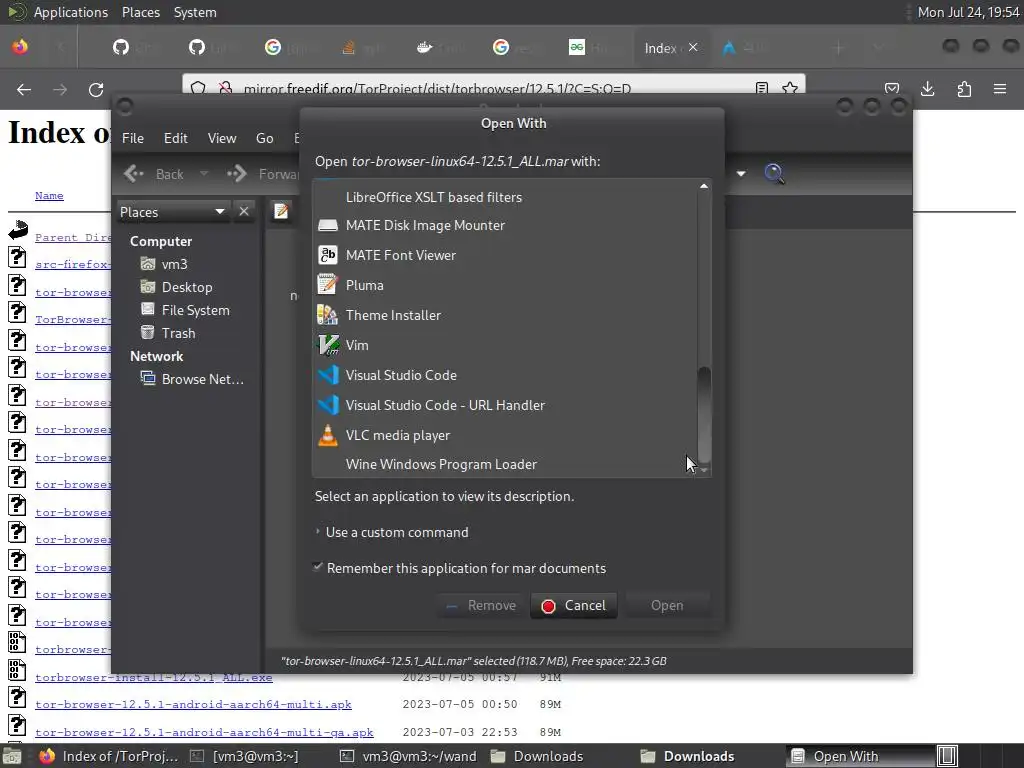Image resolution: width=1024 pixels, height=768 pixels.
Task: Open Desktop in the Places sidebar
Action: [186, 287]
